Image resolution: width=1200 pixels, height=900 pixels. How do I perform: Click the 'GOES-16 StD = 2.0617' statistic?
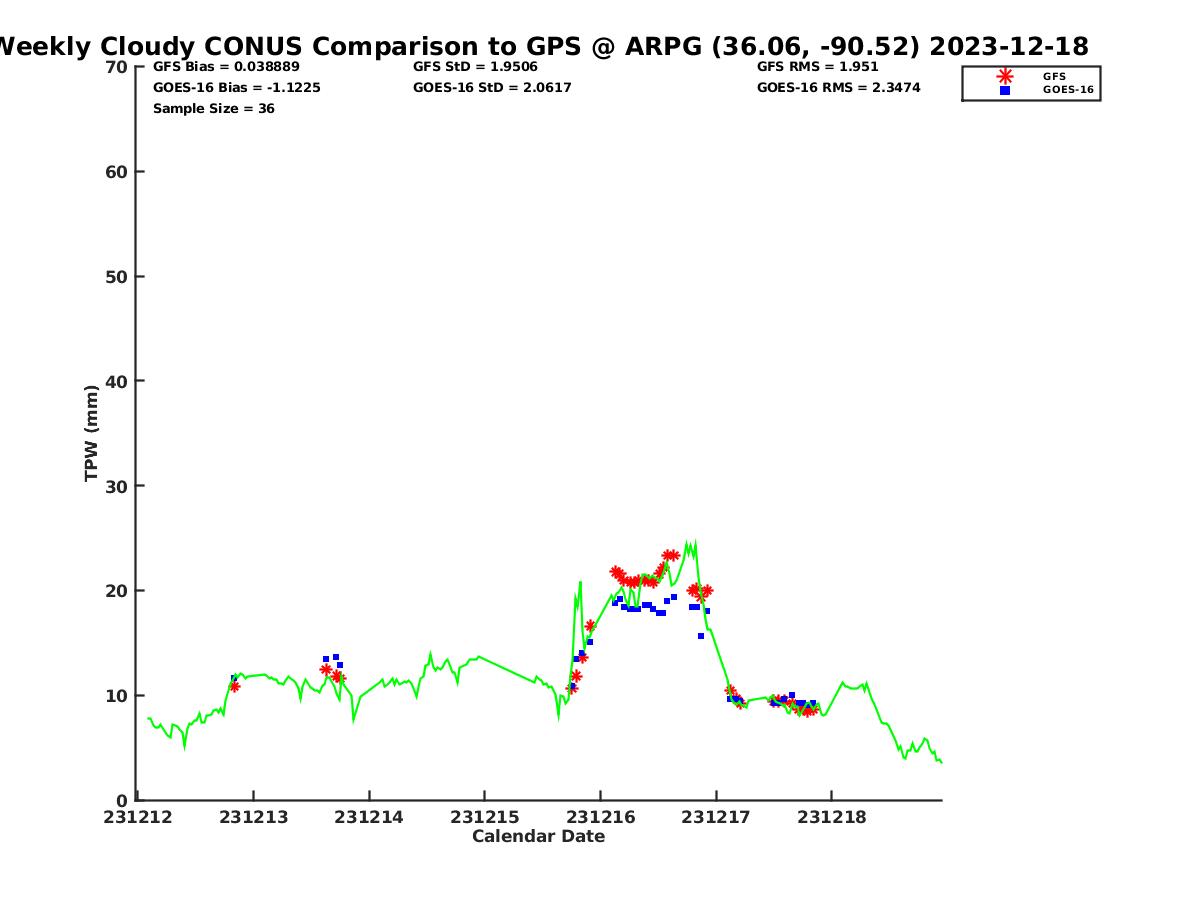click(492, 87)
